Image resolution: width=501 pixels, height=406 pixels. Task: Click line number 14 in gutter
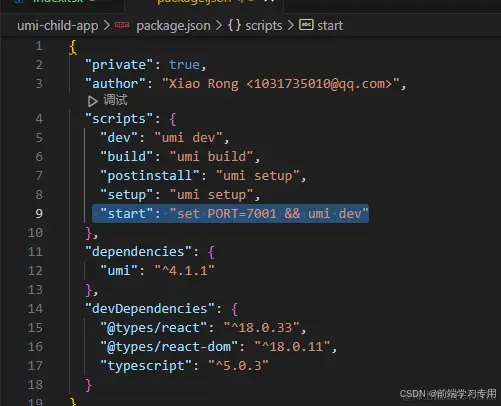[35, 309]
